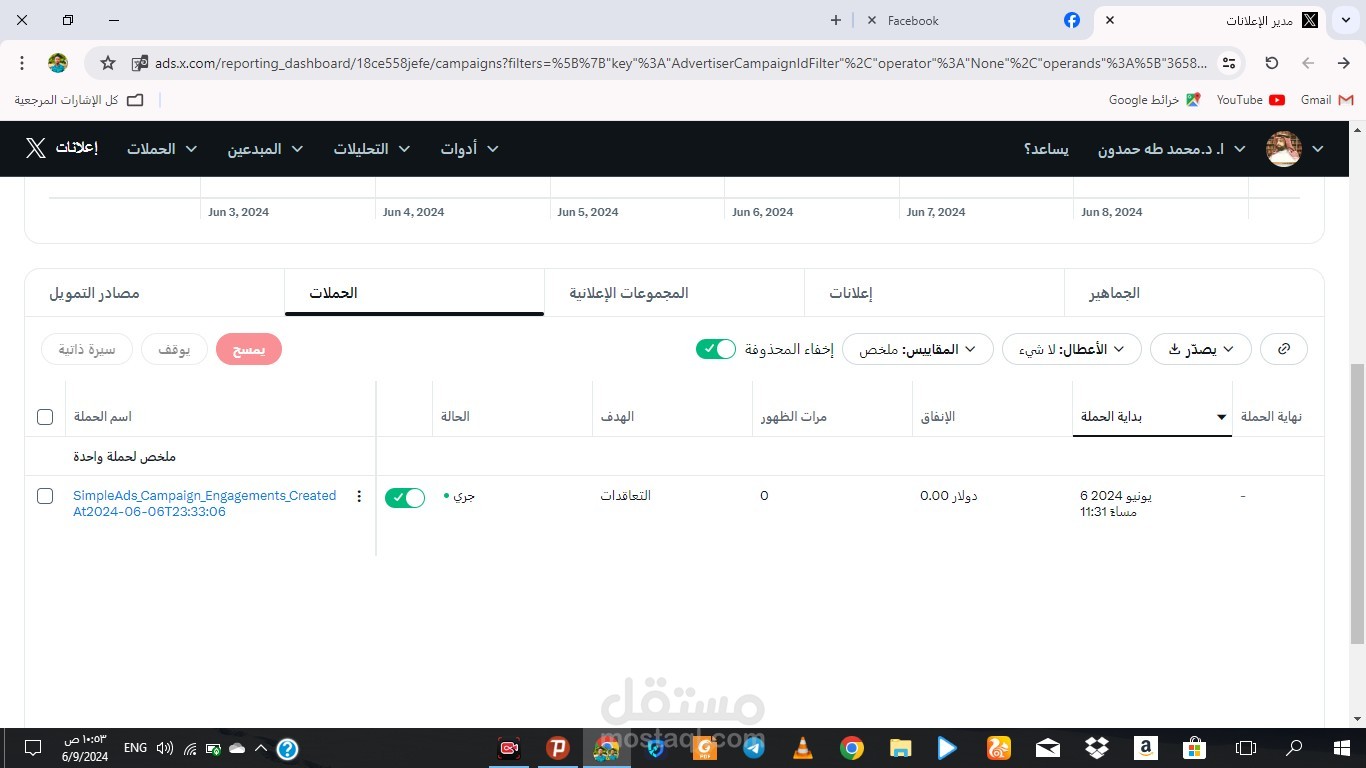Click the سيرة ذاتية button
The width and height of the screenshot is (1366, 768).
[x=87, y=349]
